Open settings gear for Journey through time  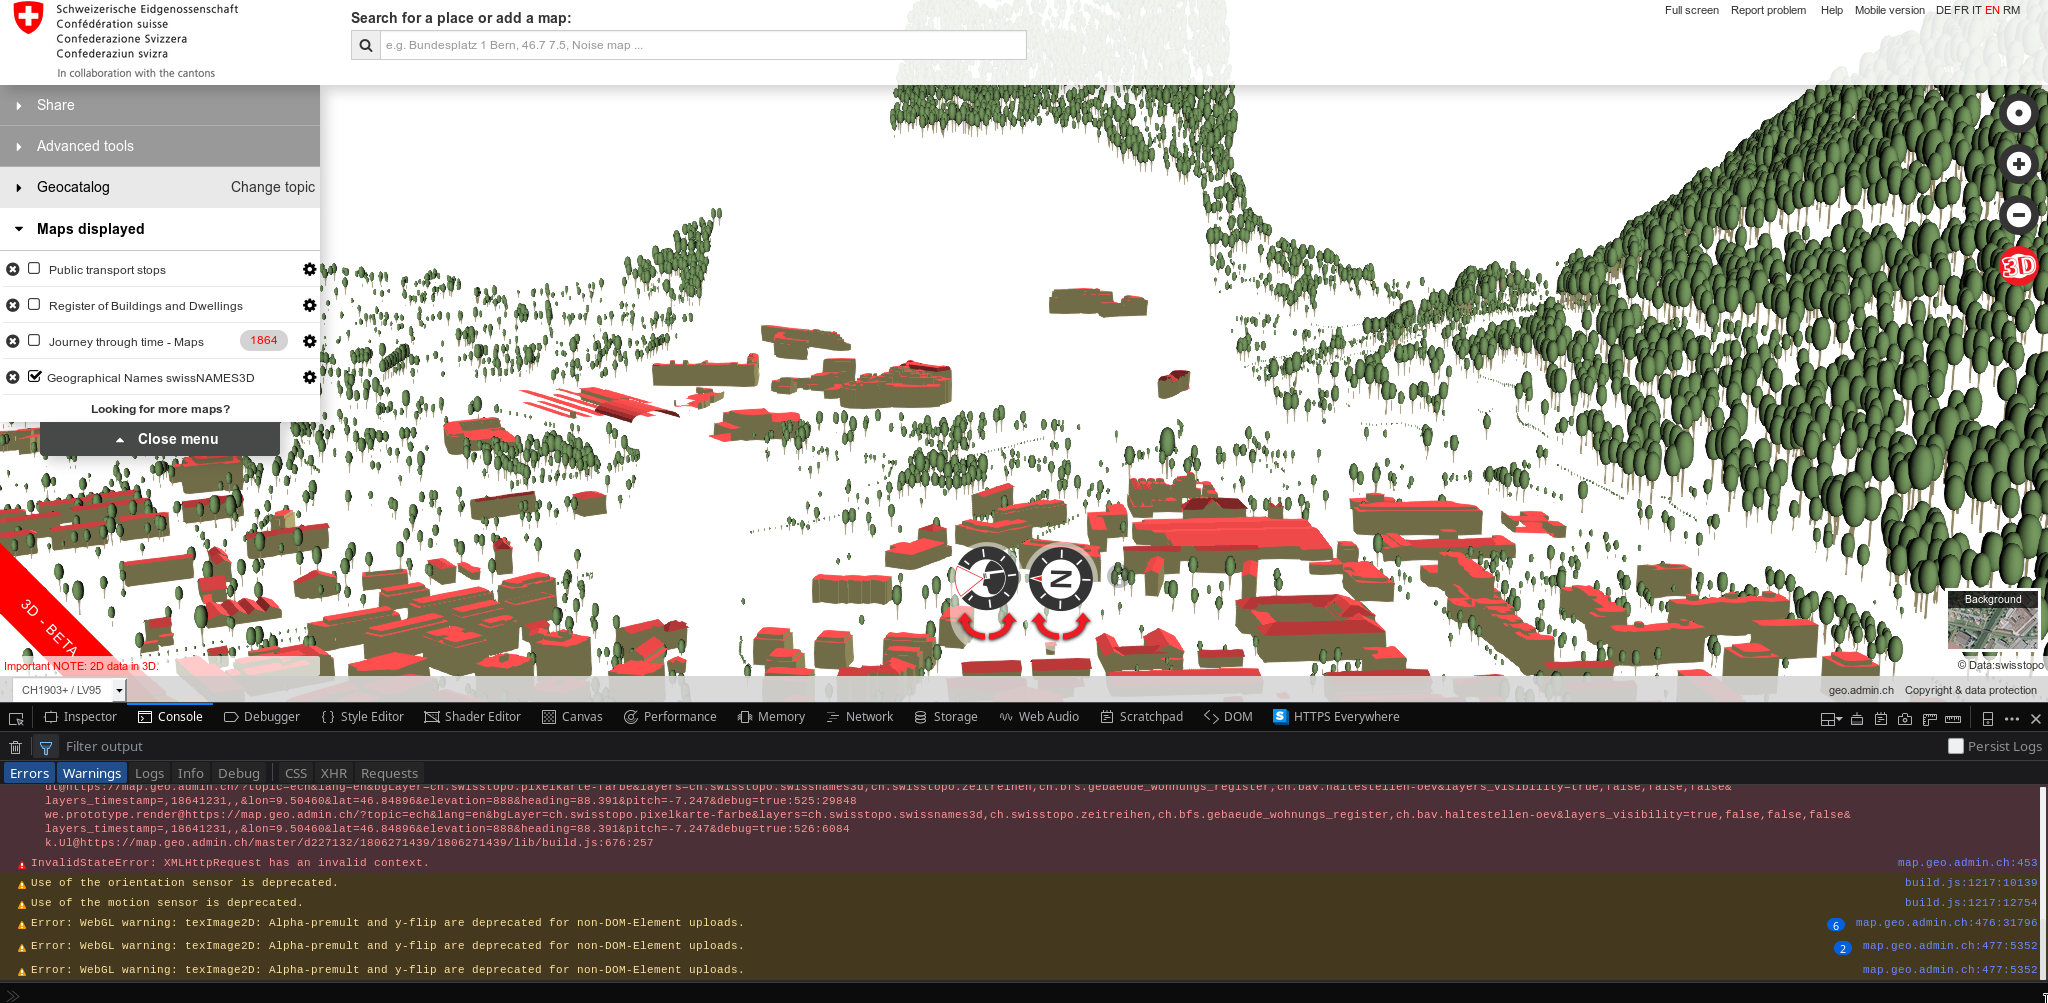[309, 342]
